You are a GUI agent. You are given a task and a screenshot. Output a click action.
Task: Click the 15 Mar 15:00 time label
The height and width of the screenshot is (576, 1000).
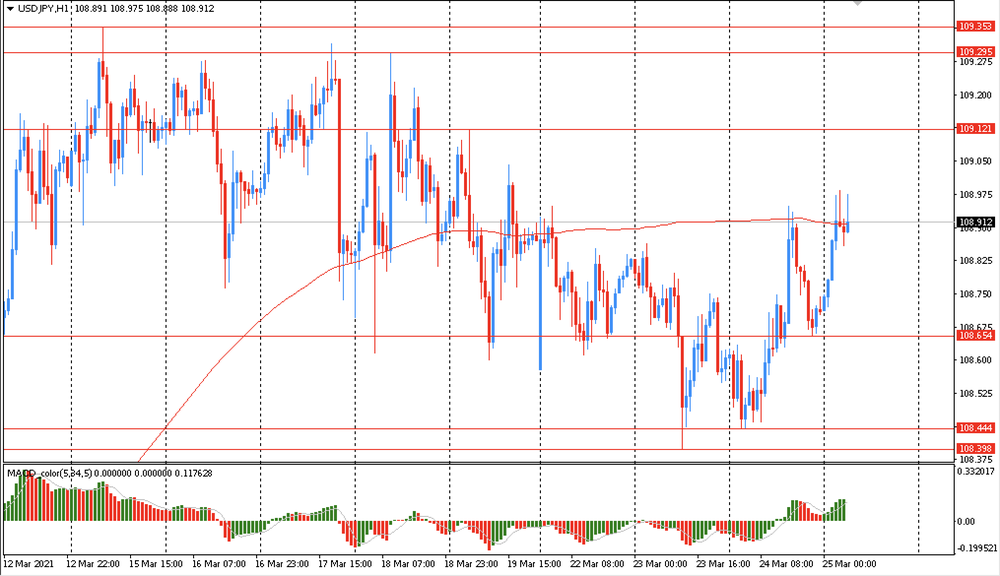pyautogui.click(x=156, y=564)
